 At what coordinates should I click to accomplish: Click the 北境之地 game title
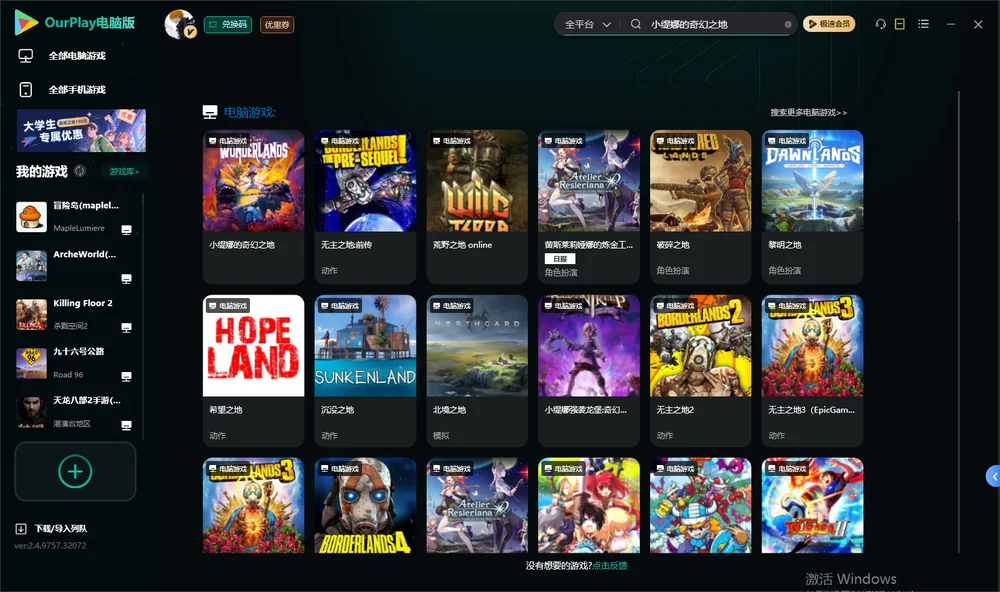[x=449, y=410]
